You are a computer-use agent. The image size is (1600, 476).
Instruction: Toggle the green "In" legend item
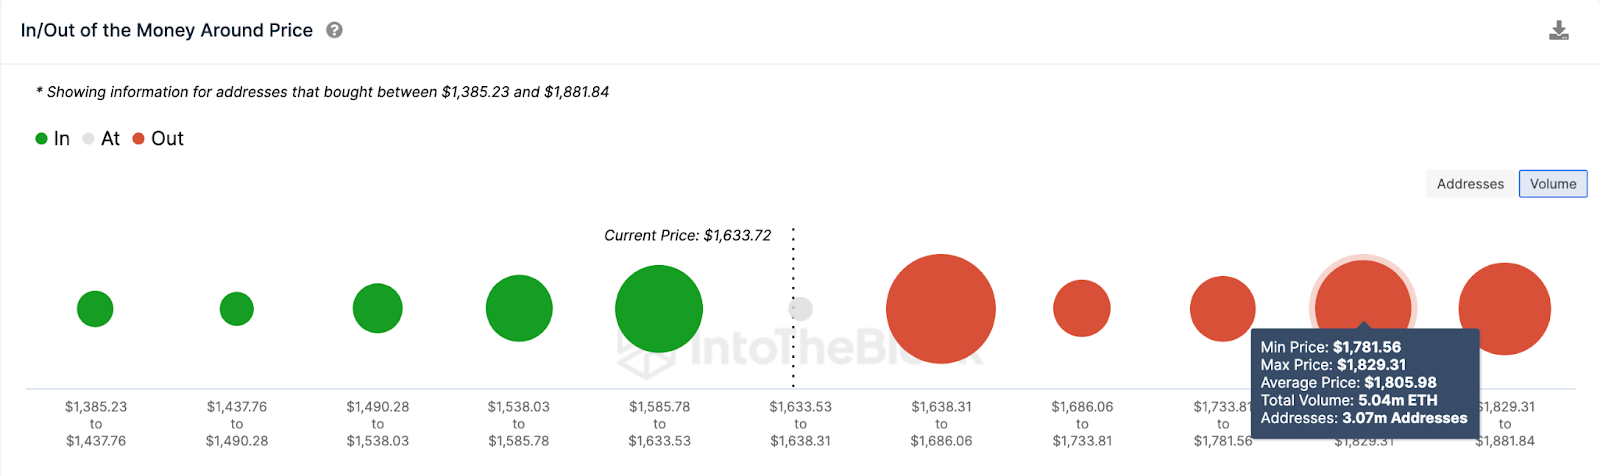[x=53, y=139]
